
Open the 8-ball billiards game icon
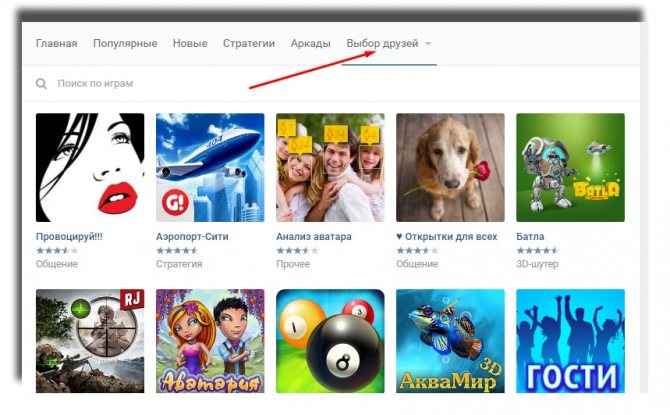(x=330, y=341)
